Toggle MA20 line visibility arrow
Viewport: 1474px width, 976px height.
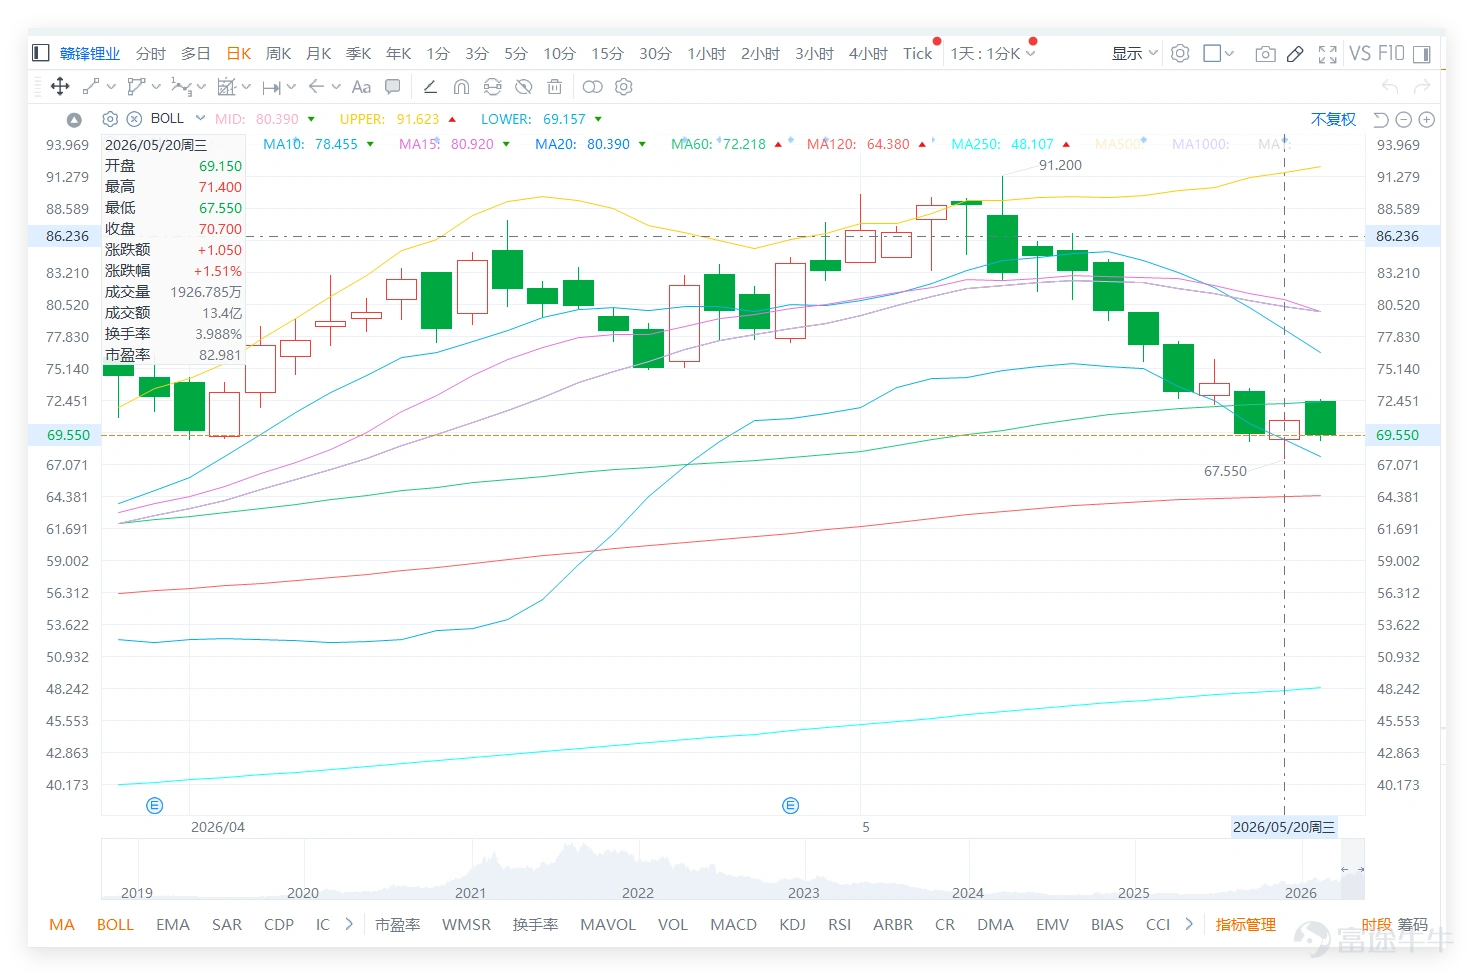[642, 144]
